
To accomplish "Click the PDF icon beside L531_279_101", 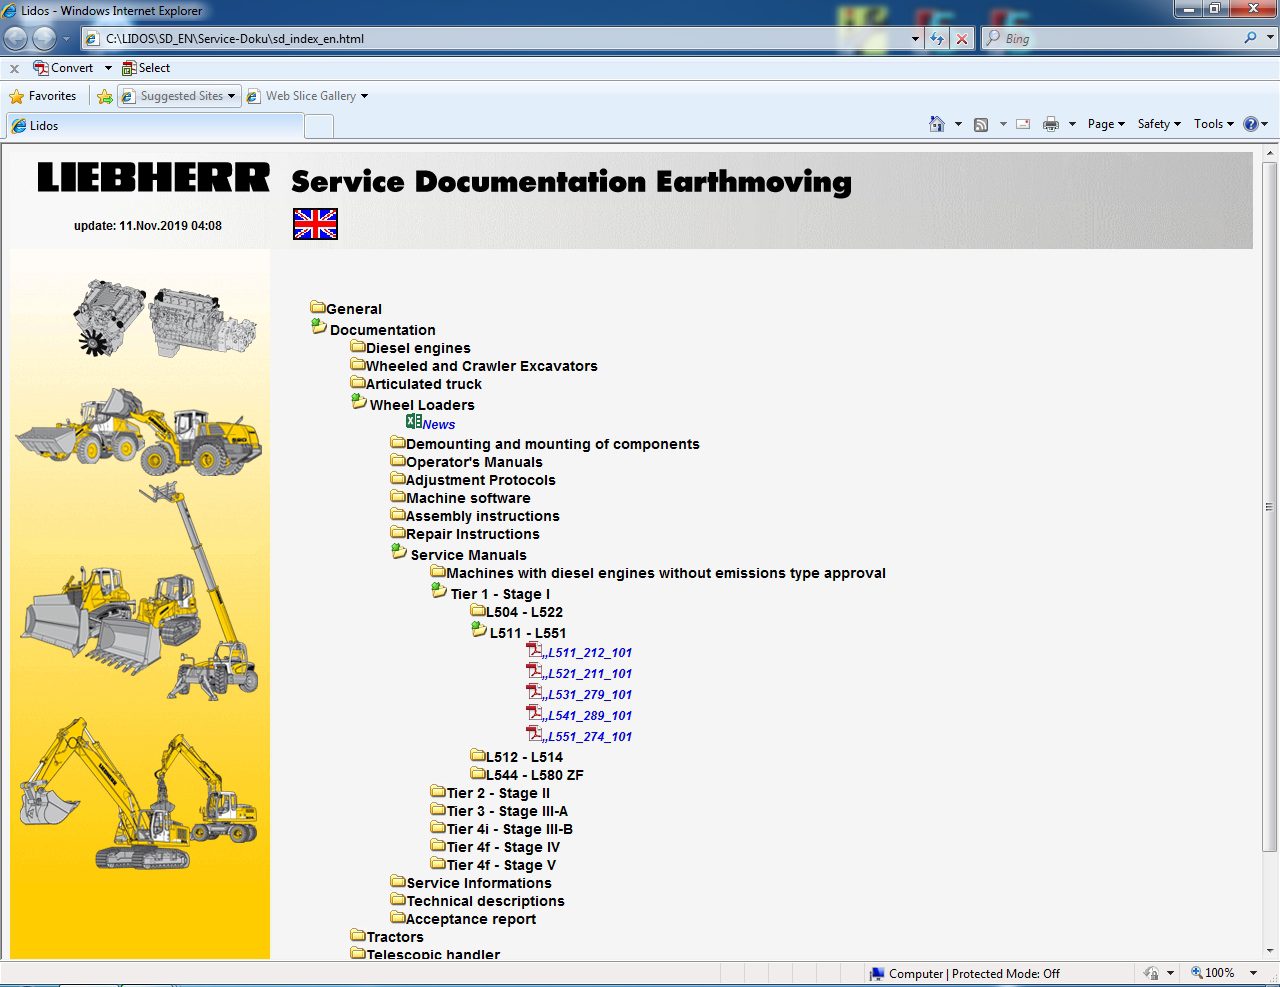I will click(x=535, y=692).
